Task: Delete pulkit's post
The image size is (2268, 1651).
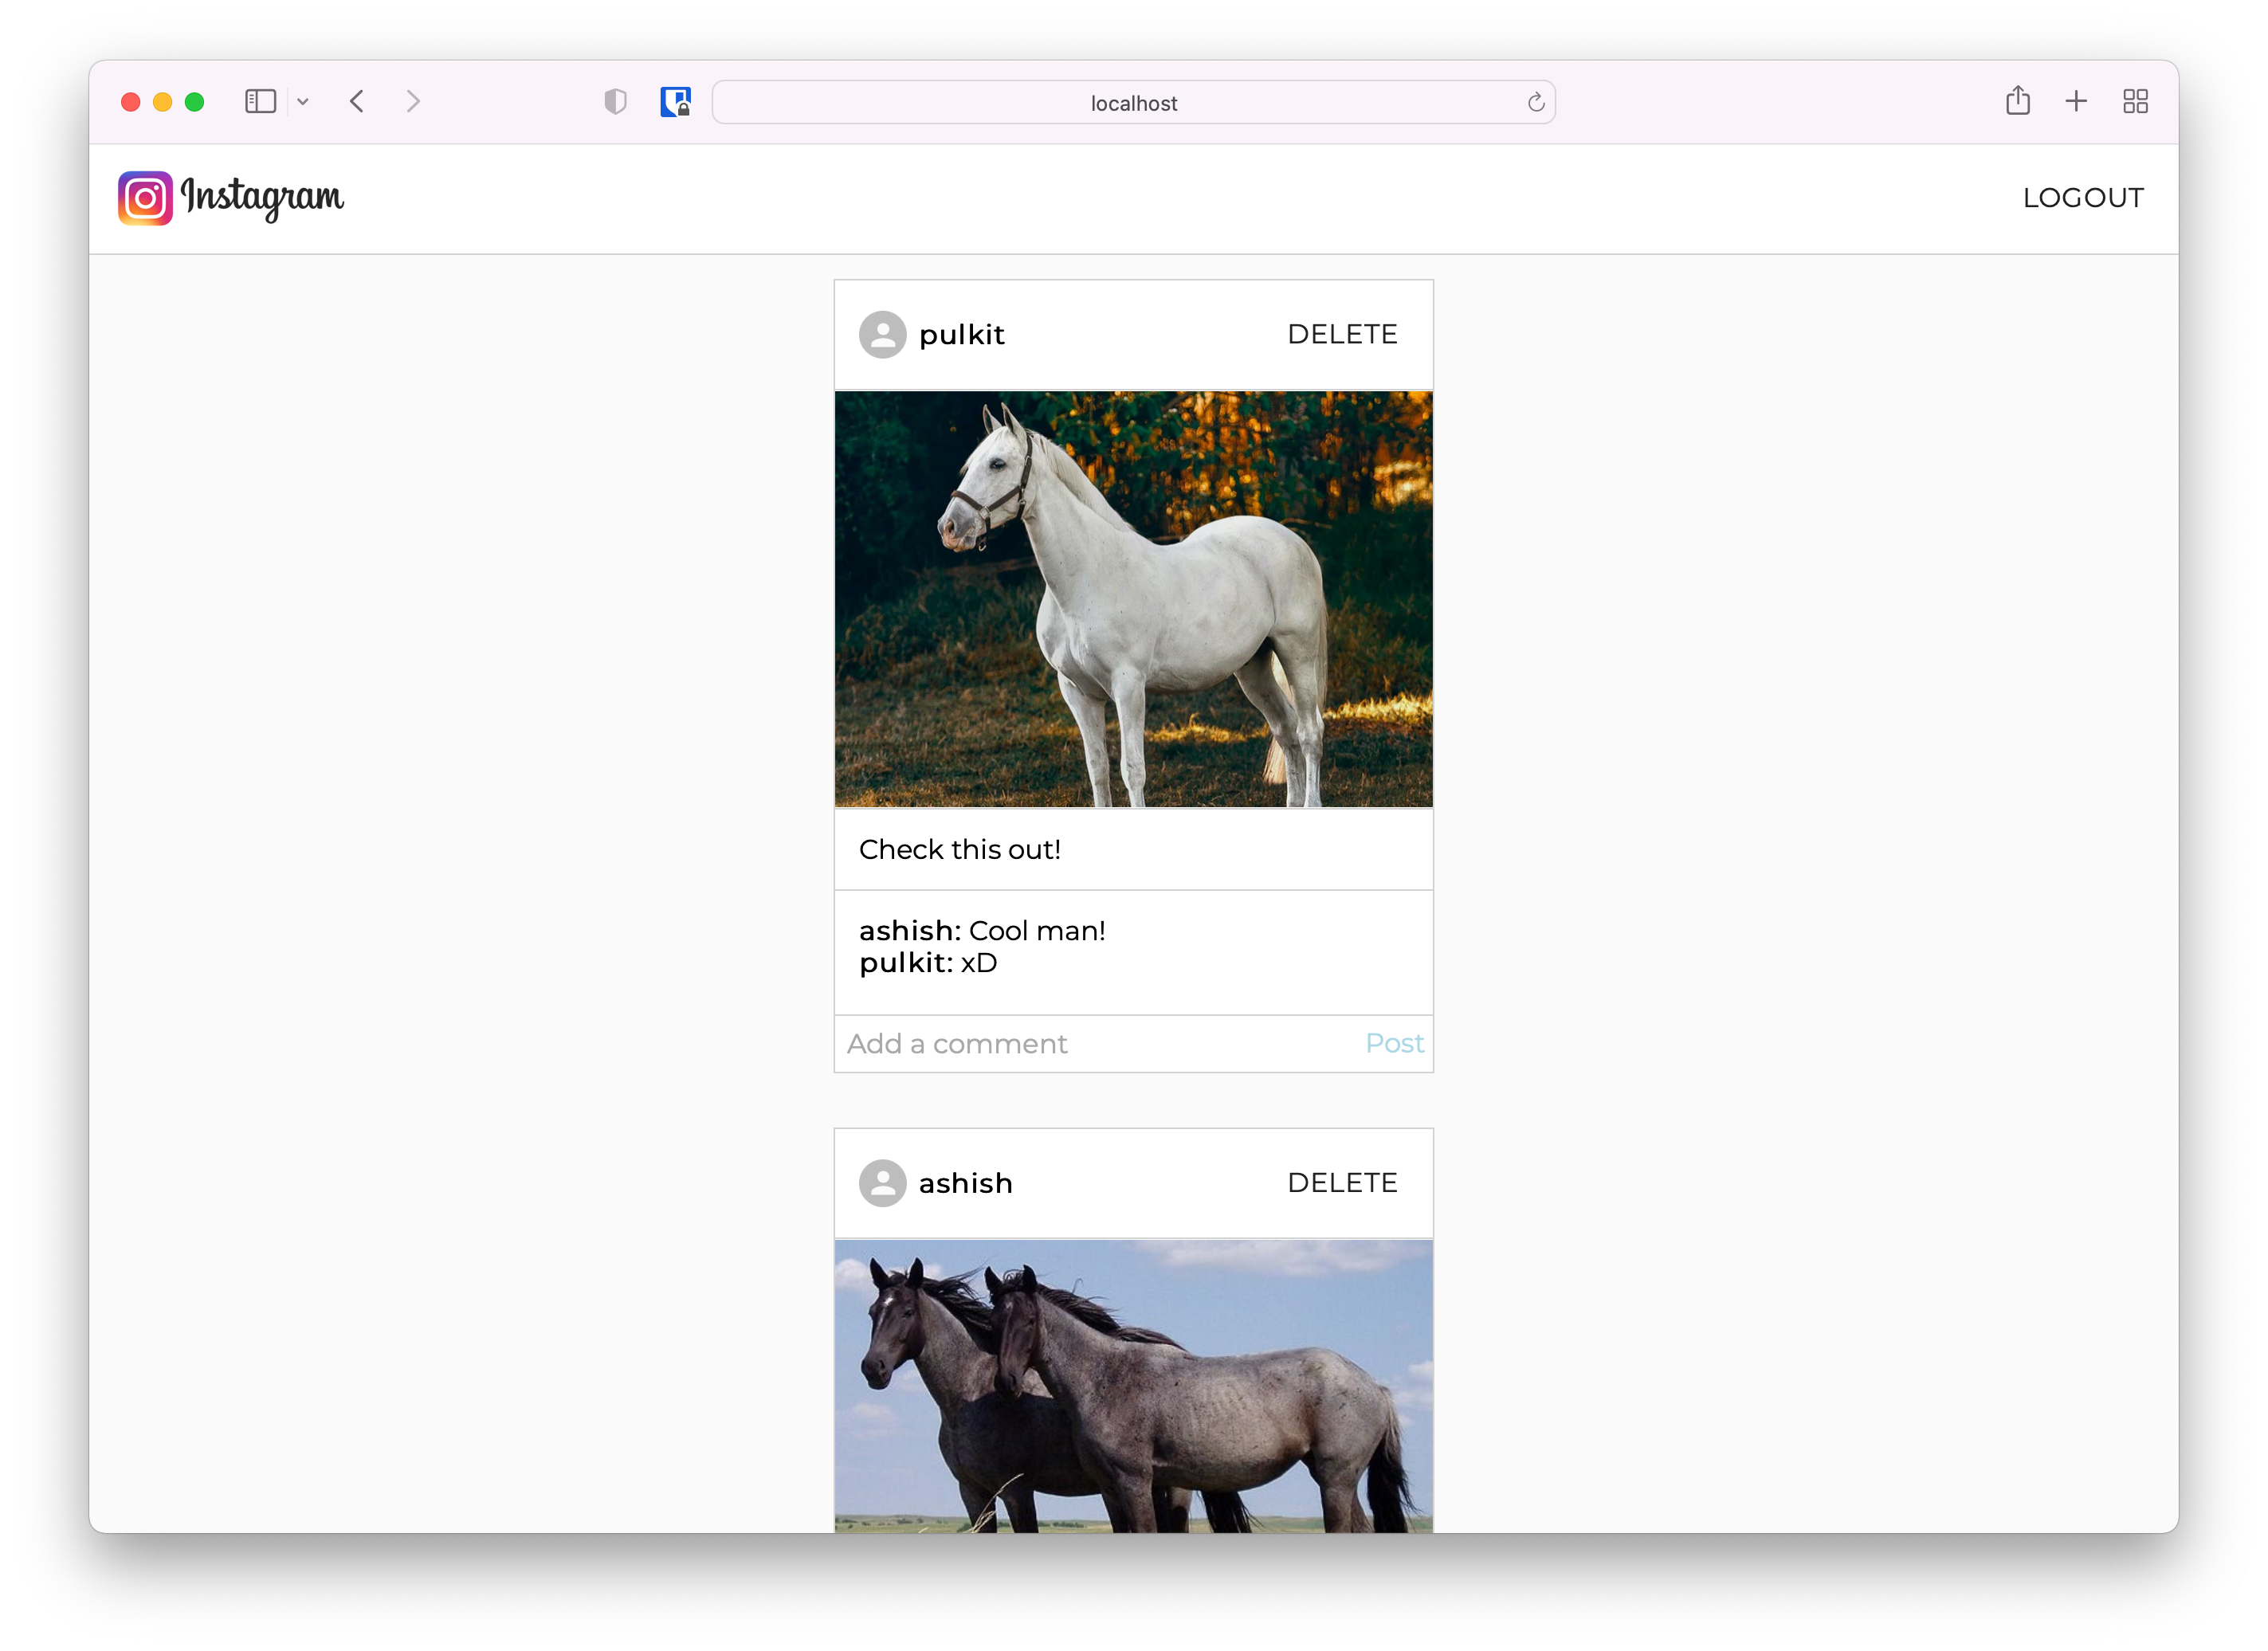Action: pyautogui.click(x=1342, y=334)
